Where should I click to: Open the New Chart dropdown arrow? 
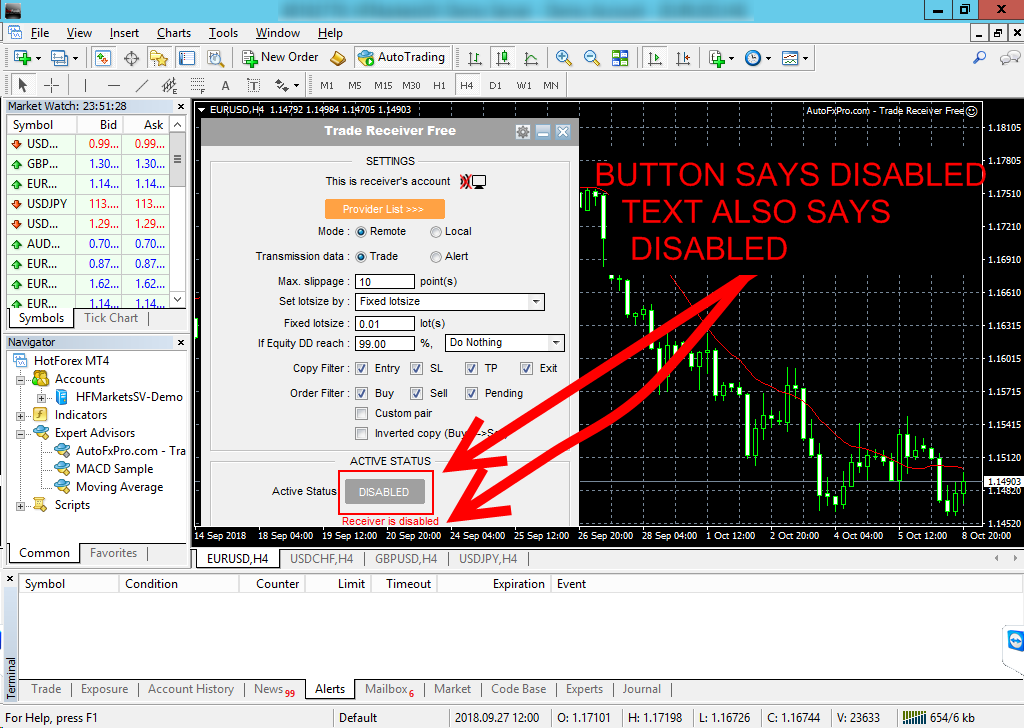coord(39,59)
